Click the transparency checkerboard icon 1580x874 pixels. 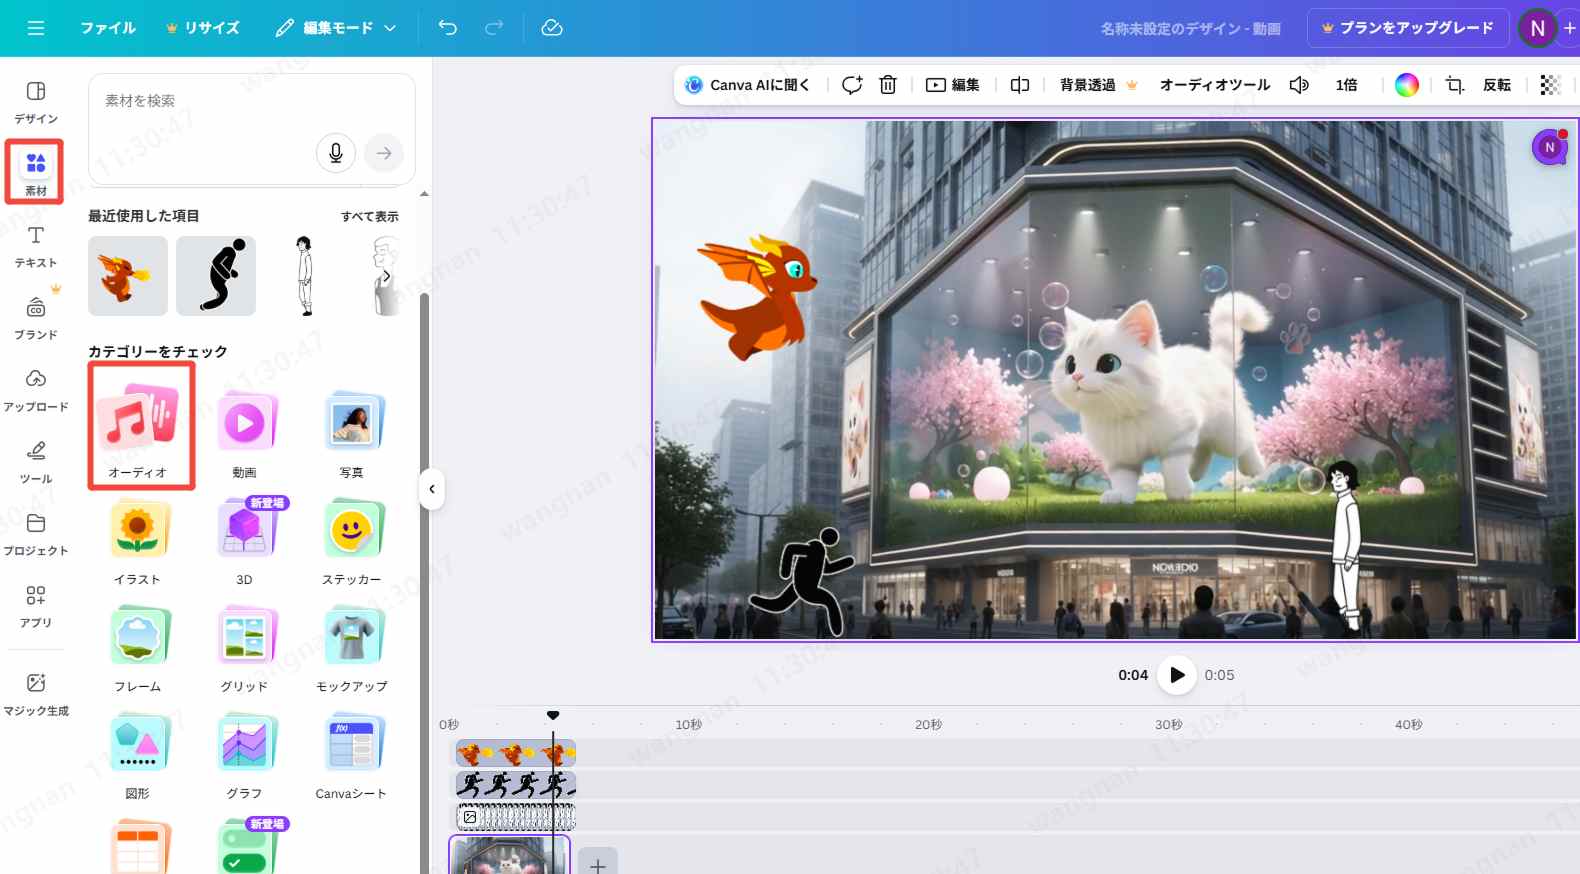point(1550,85)
